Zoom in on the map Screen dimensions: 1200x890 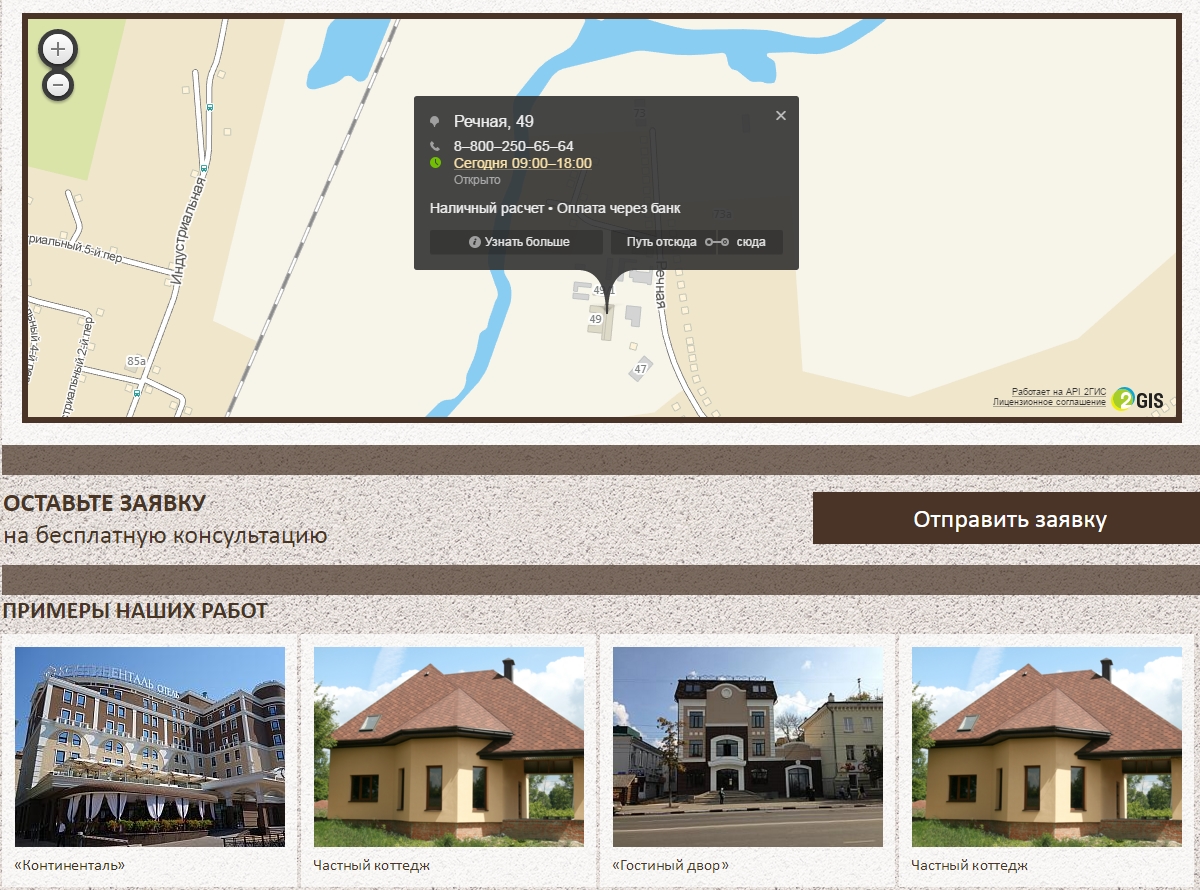click(x=58, y=48)
